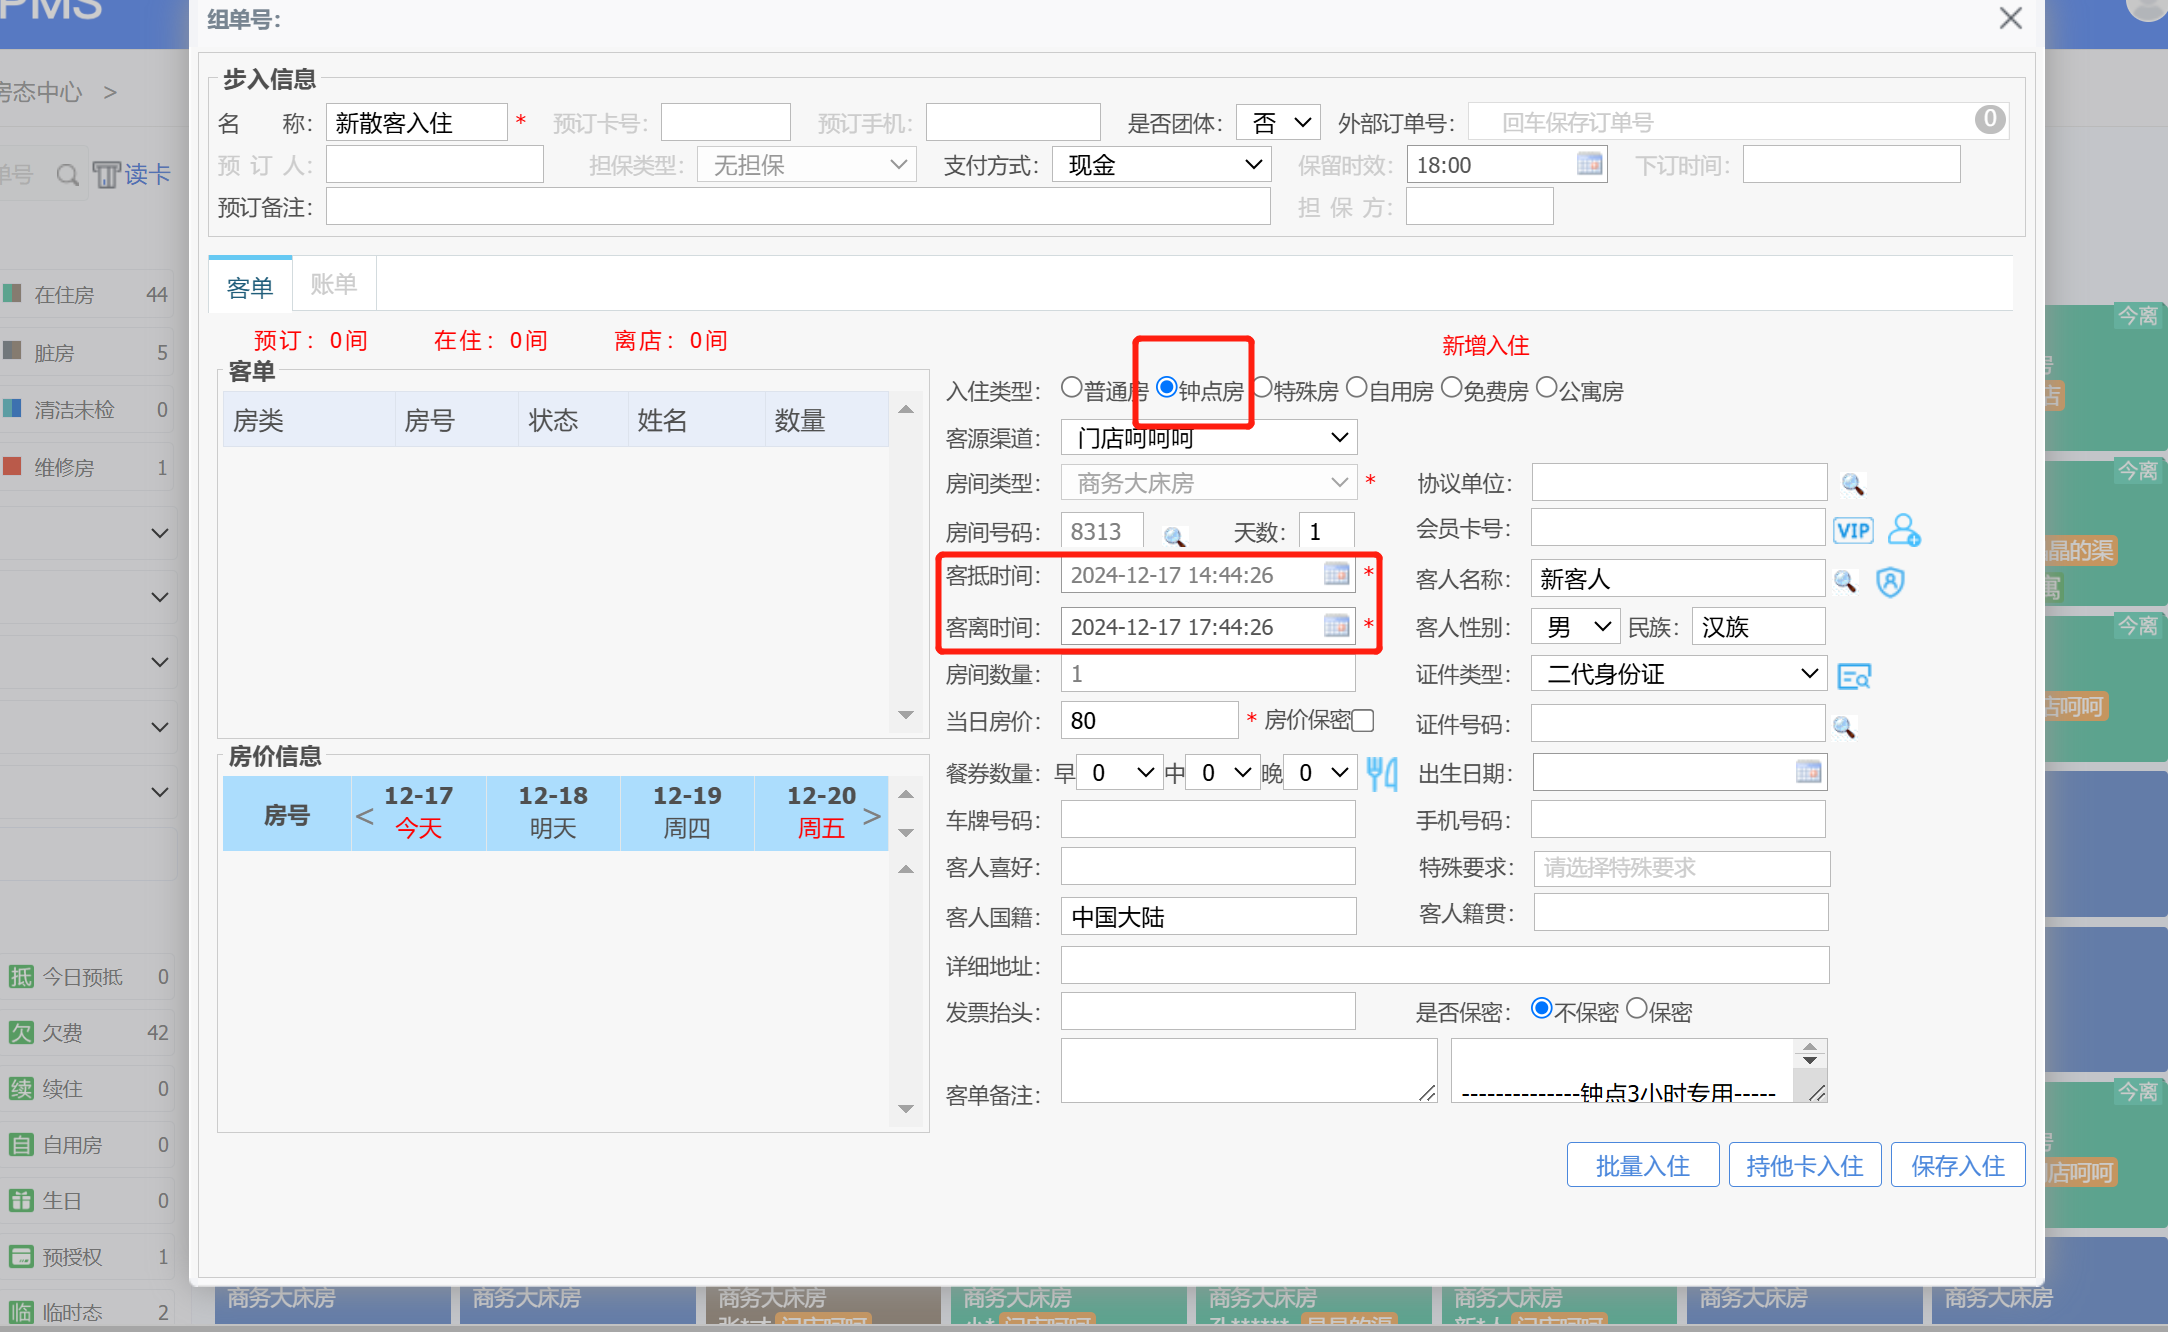The image size is (2168, 1332).
Task: Click the search icon beside 协议单位
Action: [x=1852, y=484]
